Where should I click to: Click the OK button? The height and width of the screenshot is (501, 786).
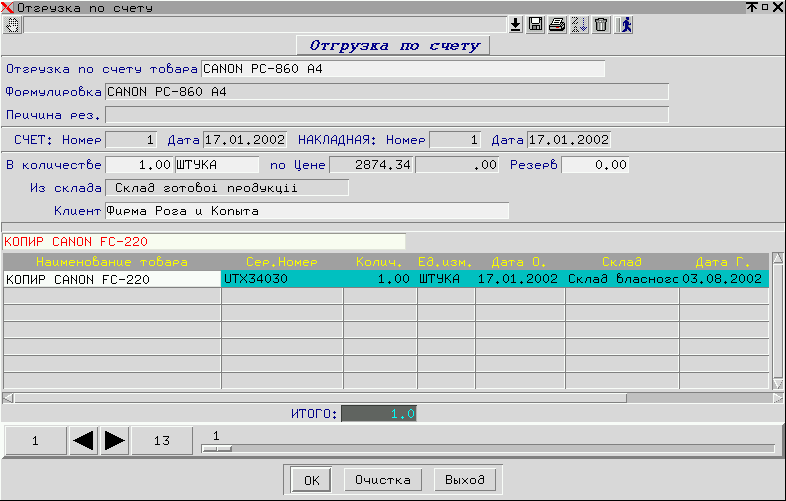(311, 480)
